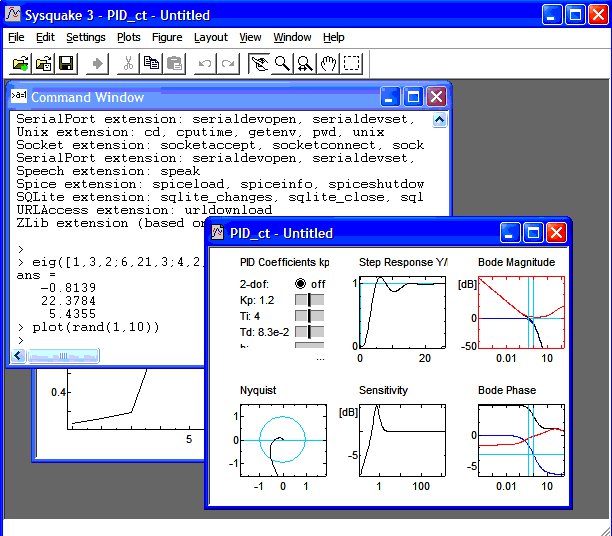Click the Command Window horizontal scrollbar thumb
This screenshot has width=612, height=536.
coord(63,356)
